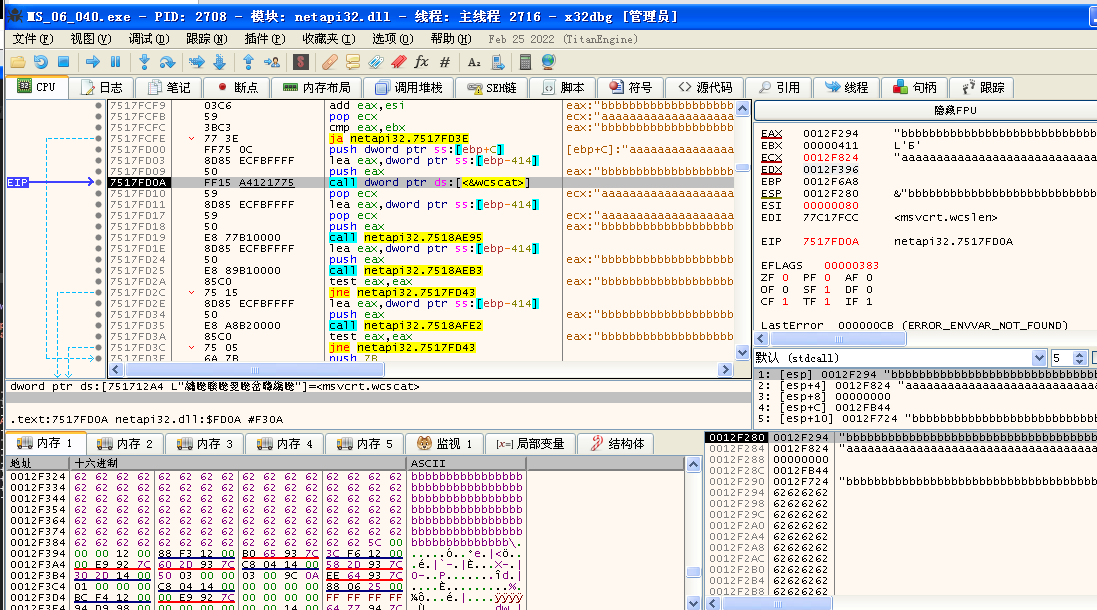Viewport: 1097px width, 610px height.
Task: Switch to the 断点 tab
Action: (x=238, y=88)
